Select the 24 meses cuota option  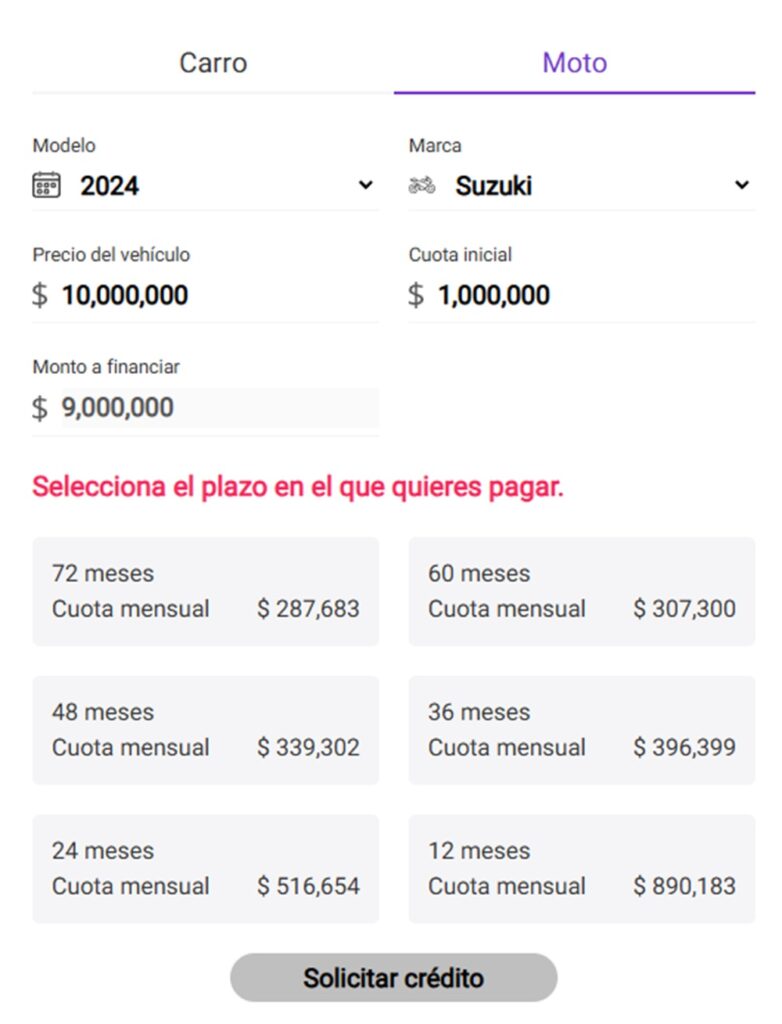click(x=205, y=868)
